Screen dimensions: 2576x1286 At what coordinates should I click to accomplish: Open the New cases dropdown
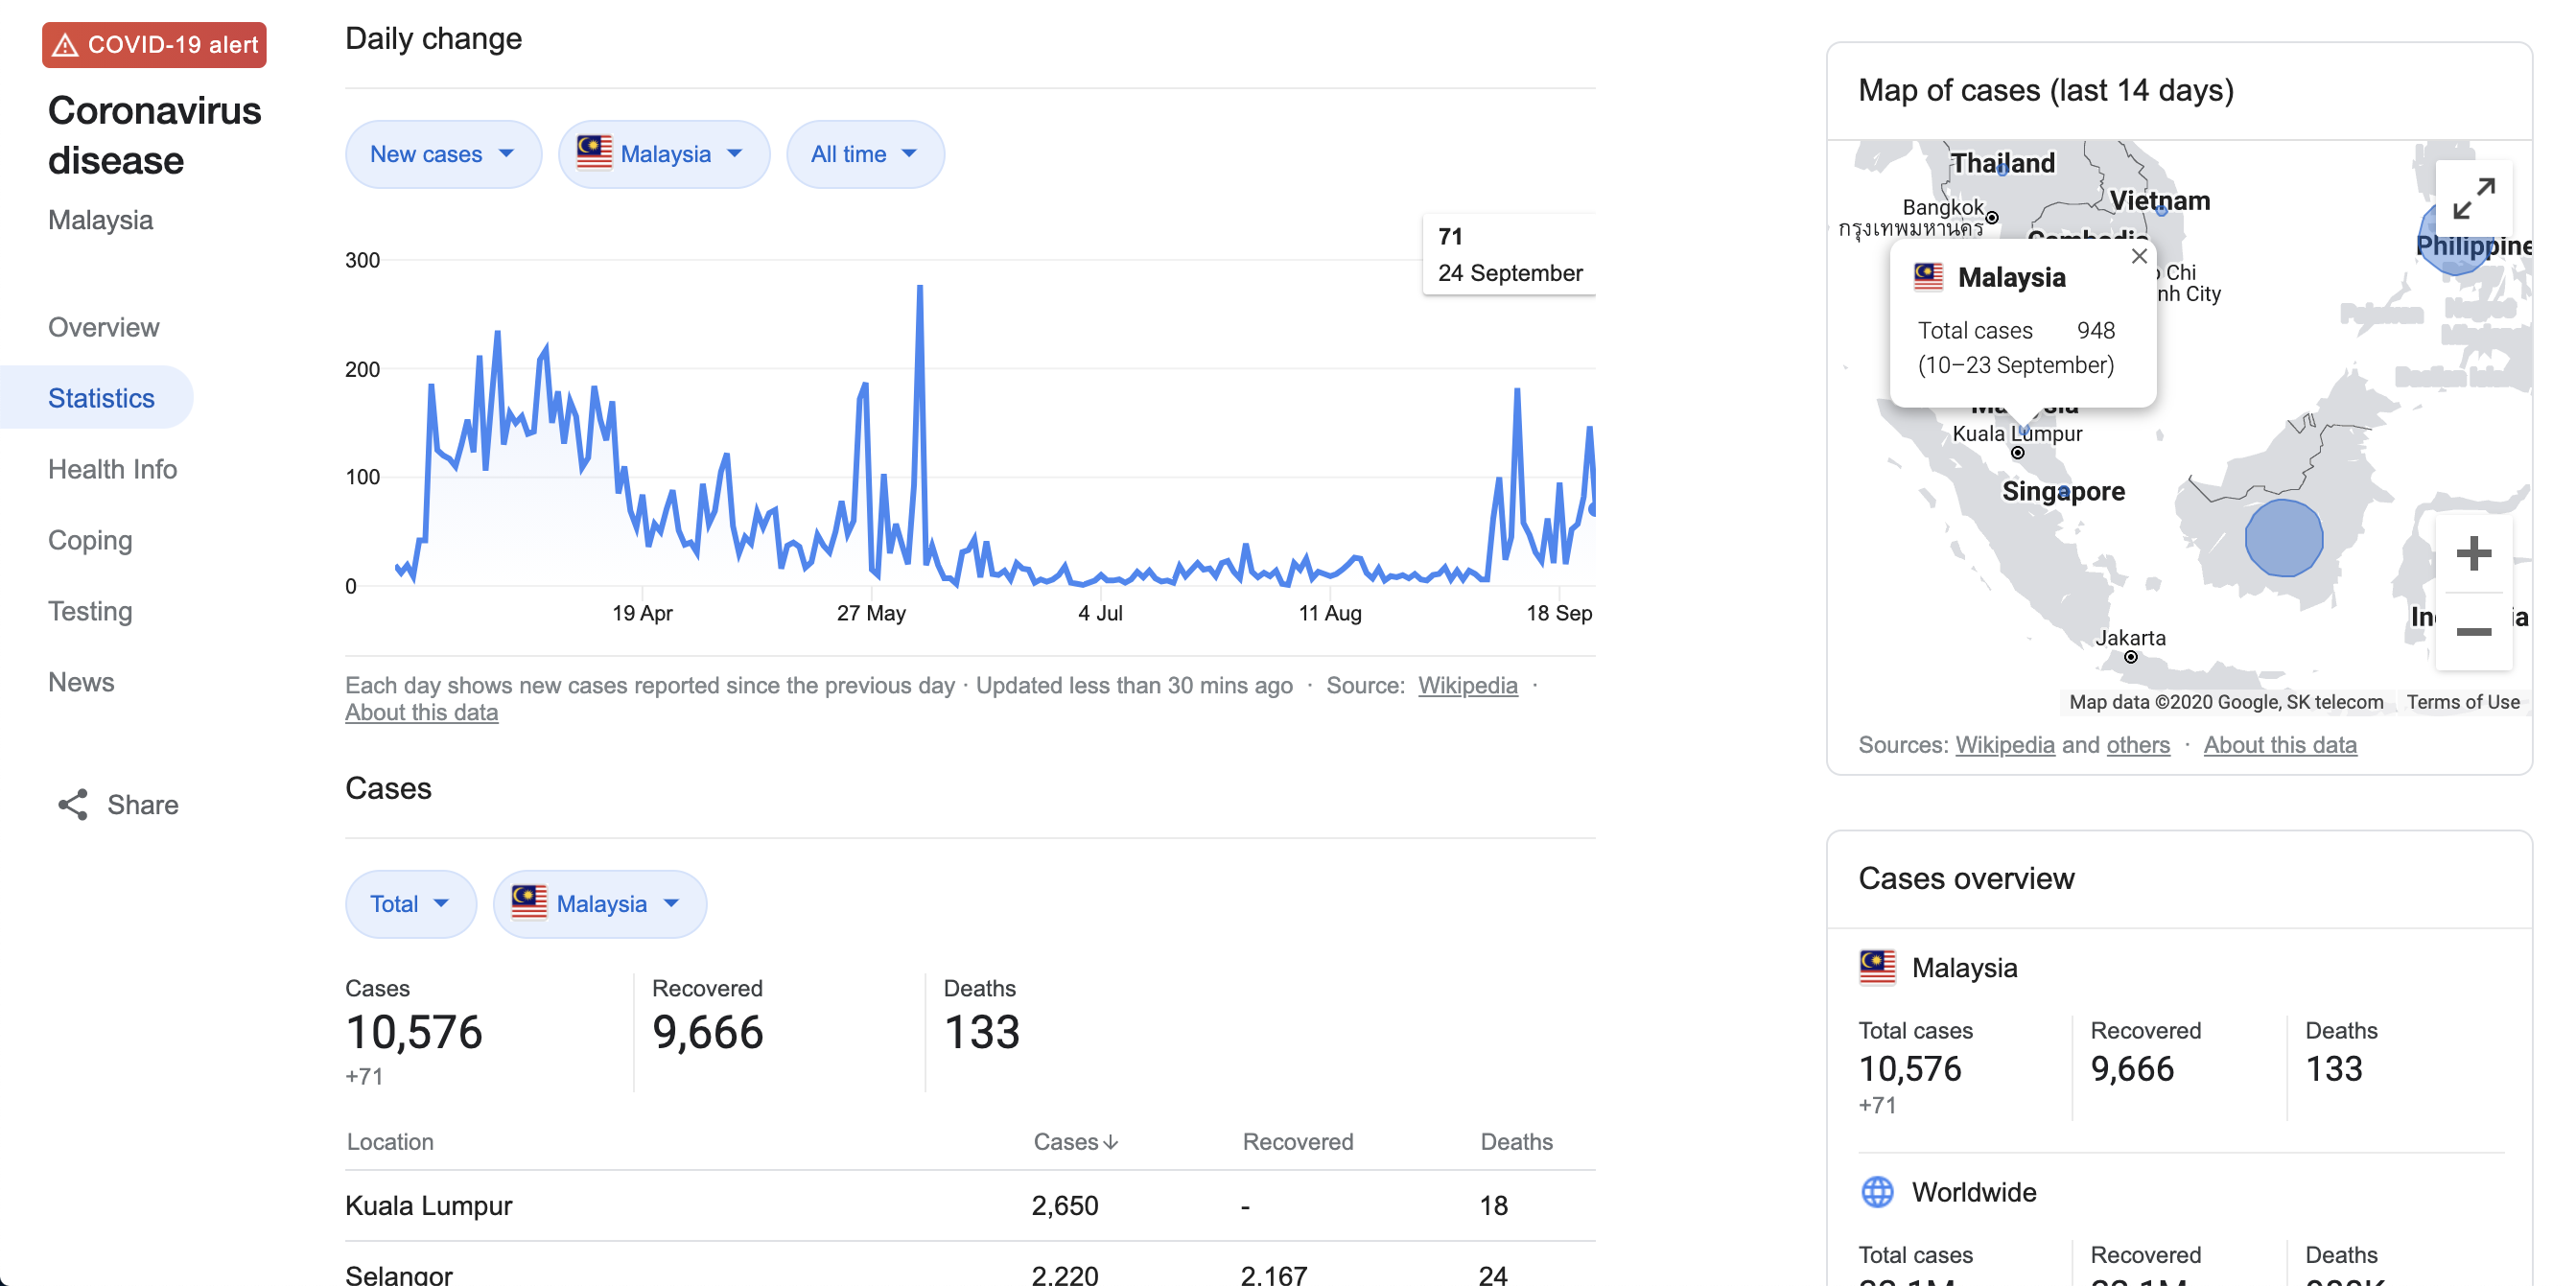442,154
